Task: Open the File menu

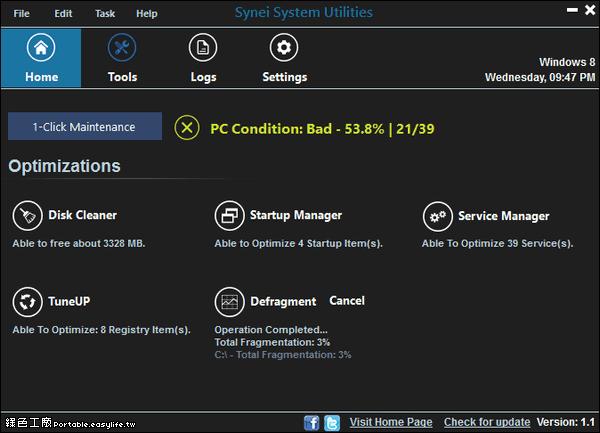Action: [22, 14]
